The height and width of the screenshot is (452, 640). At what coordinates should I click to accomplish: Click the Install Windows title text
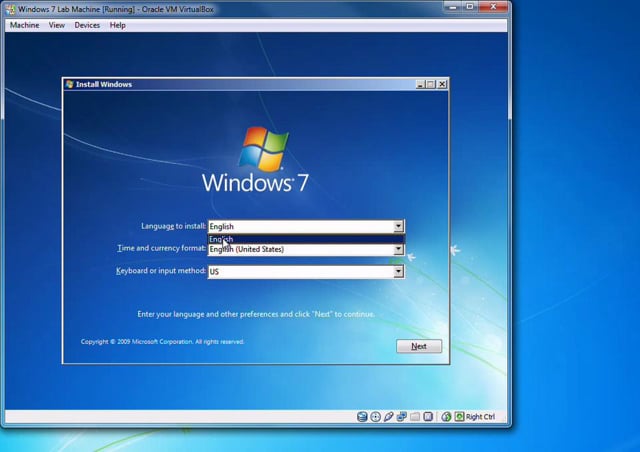point(104,85)
